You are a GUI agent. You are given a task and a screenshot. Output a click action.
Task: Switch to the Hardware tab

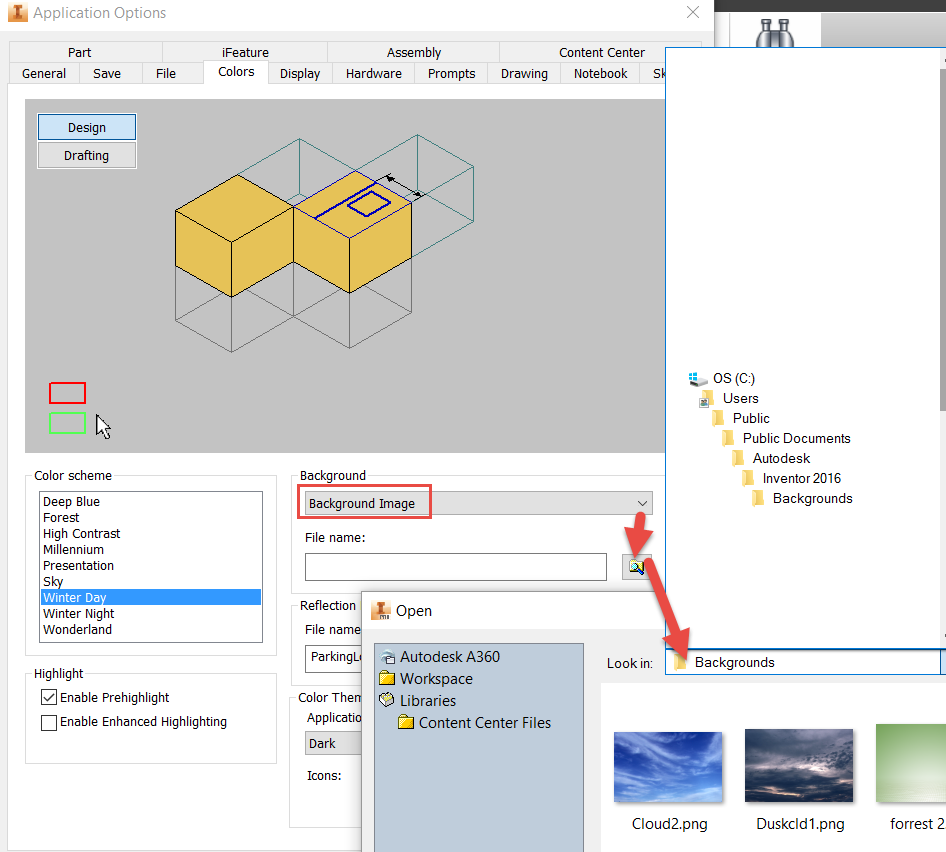373,74
